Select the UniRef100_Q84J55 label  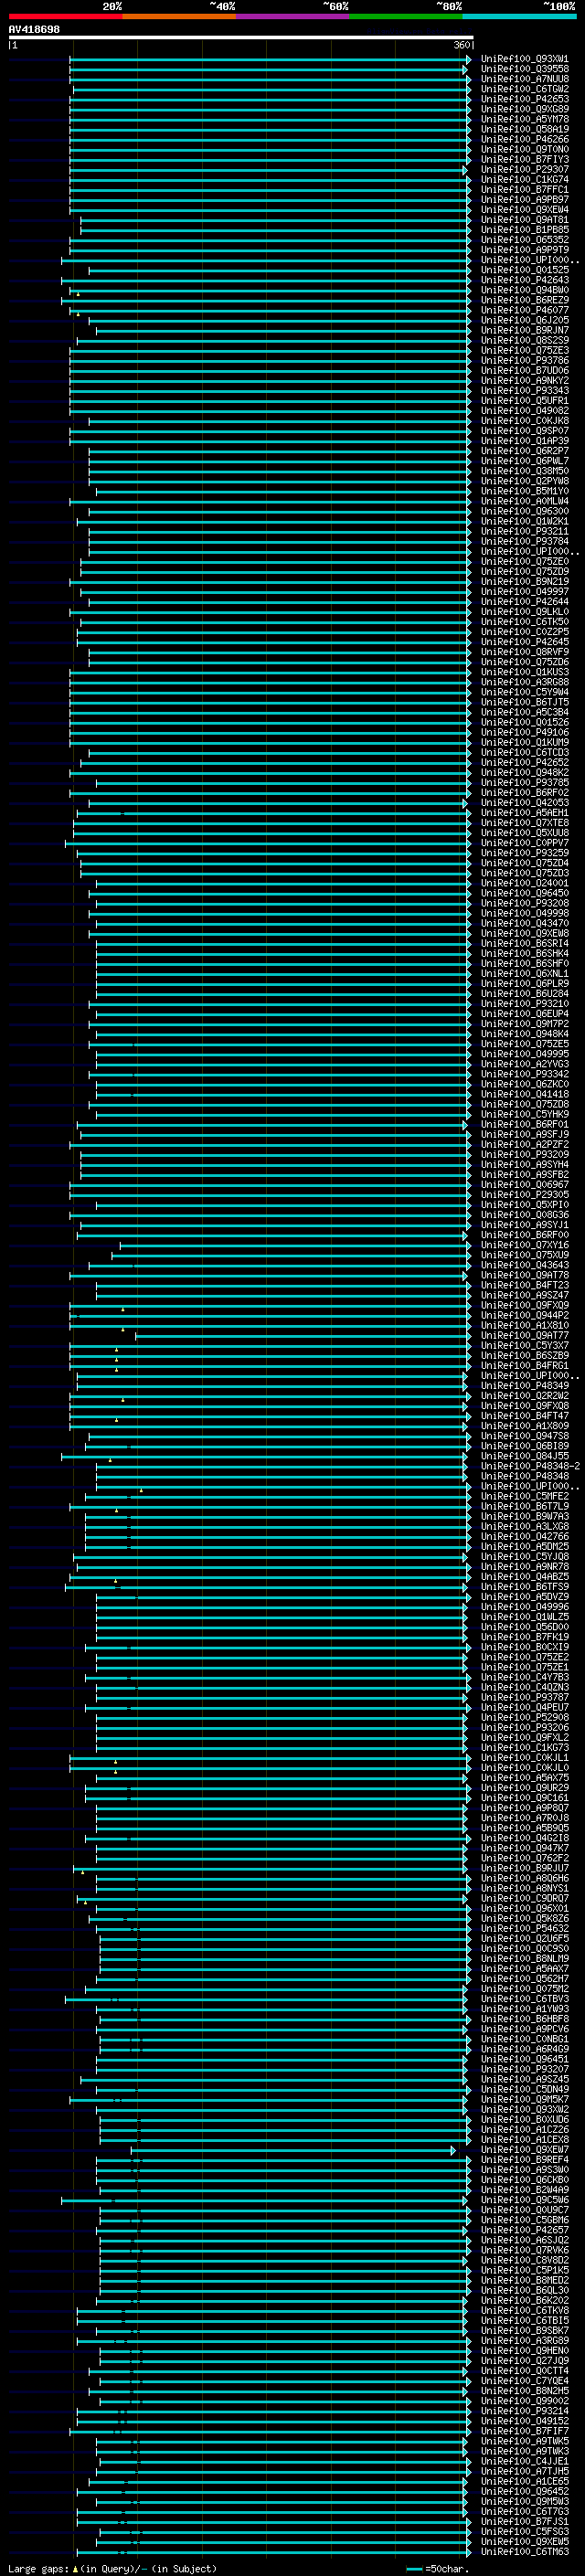click(525, 1456)
